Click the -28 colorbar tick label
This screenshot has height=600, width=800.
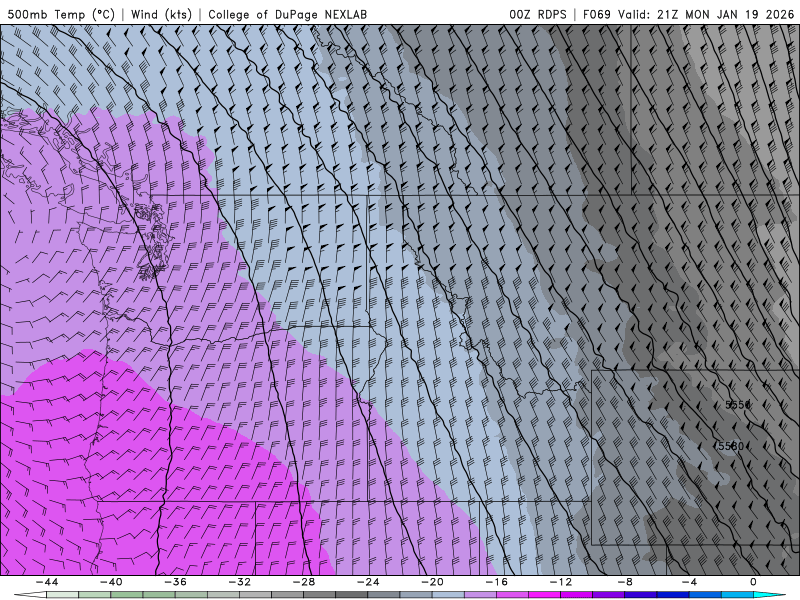(x=304, y=582)
